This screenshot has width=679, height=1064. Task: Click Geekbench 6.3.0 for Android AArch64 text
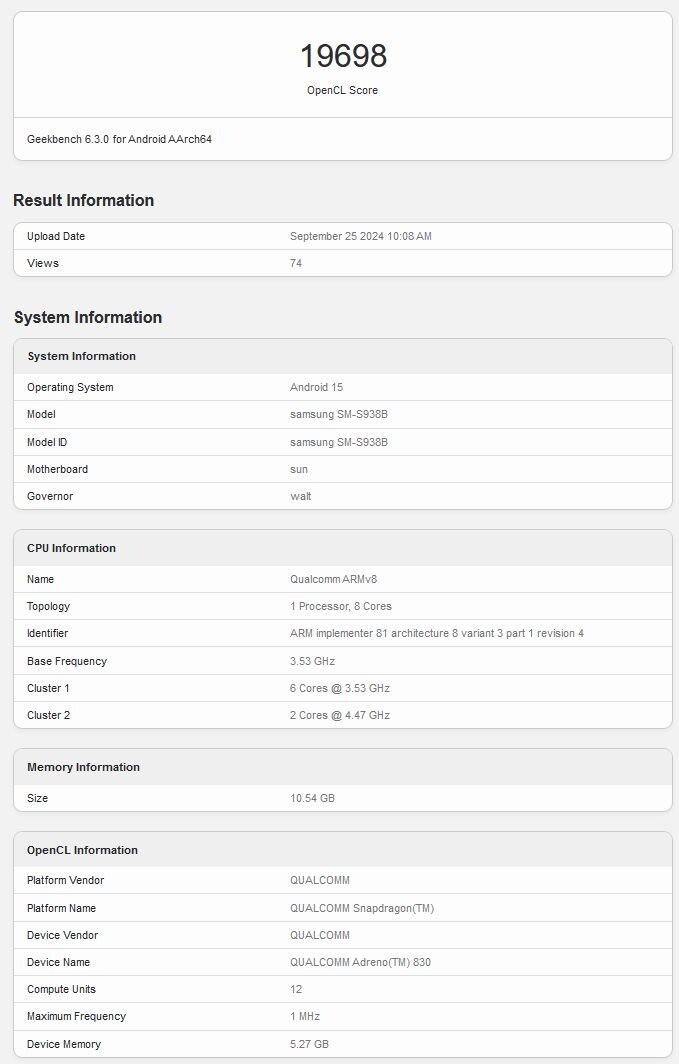pyautogui.click(x=119, y=139)
